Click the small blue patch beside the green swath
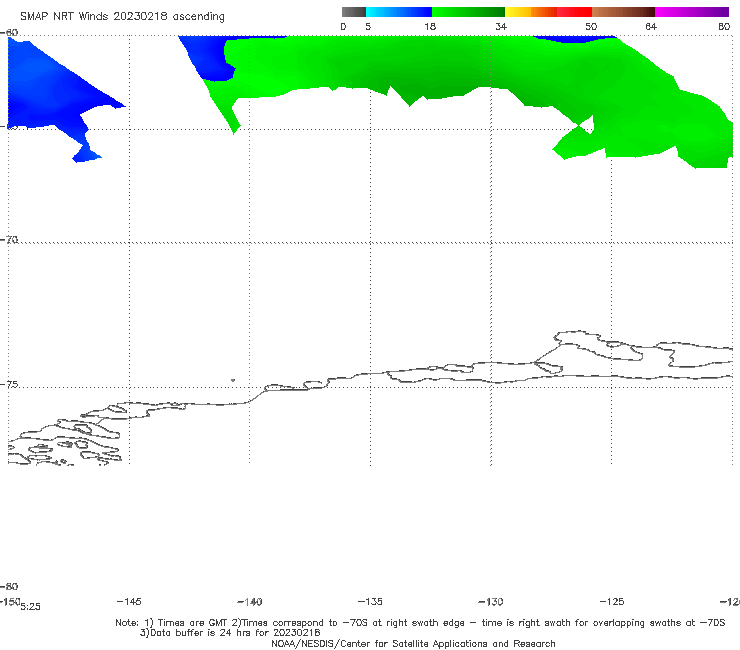This screenshot has width=740, height=650. [x=208, y=57]
